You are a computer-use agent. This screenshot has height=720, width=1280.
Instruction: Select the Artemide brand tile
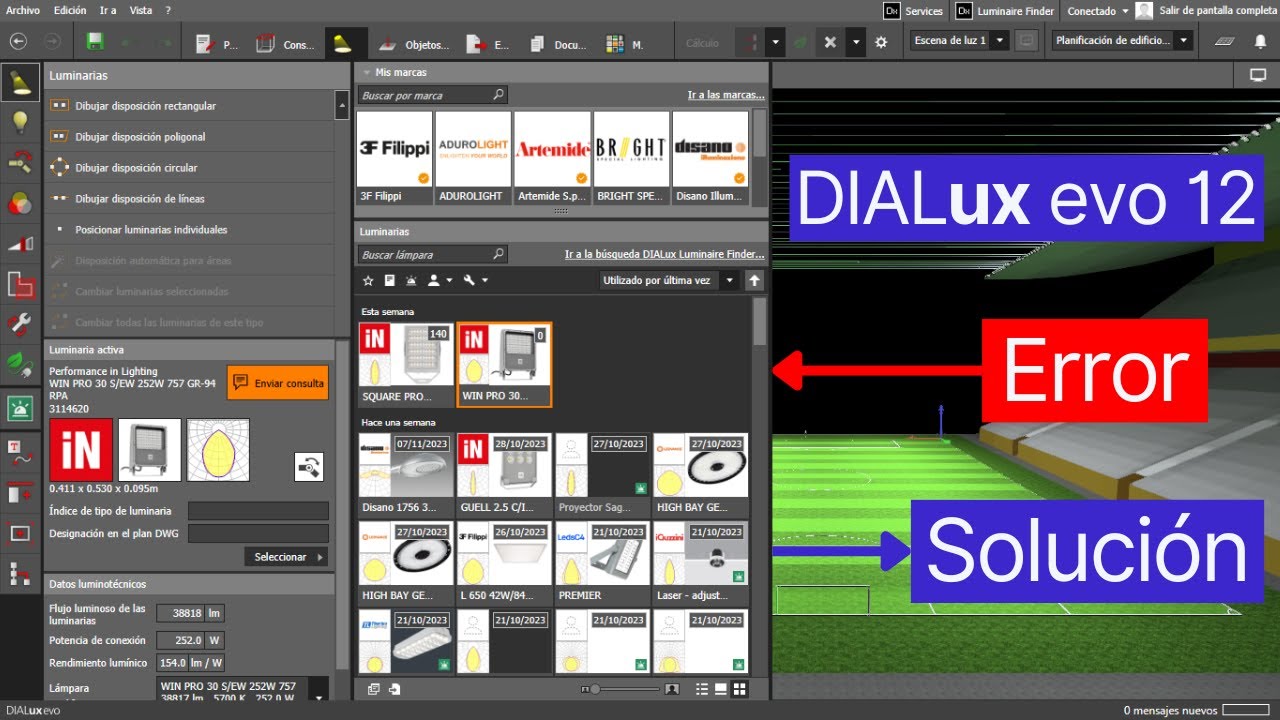552,157
